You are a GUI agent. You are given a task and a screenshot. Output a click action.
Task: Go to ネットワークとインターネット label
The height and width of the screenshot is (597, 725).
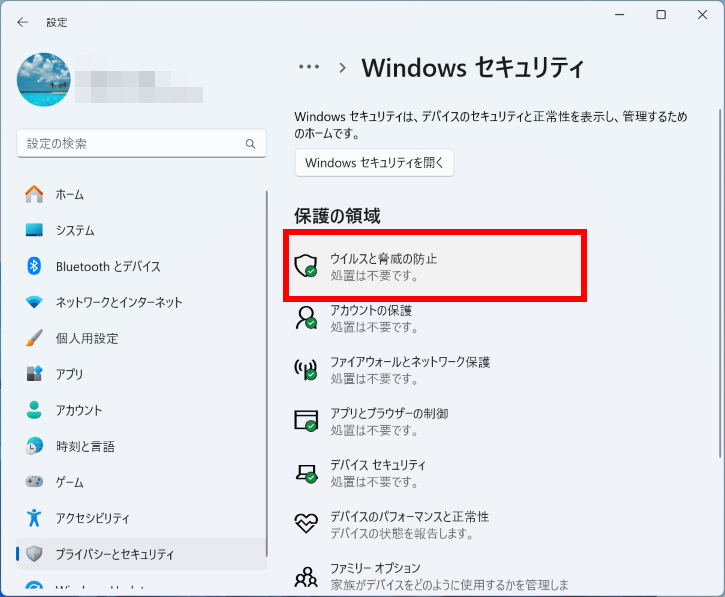(119, 302)
